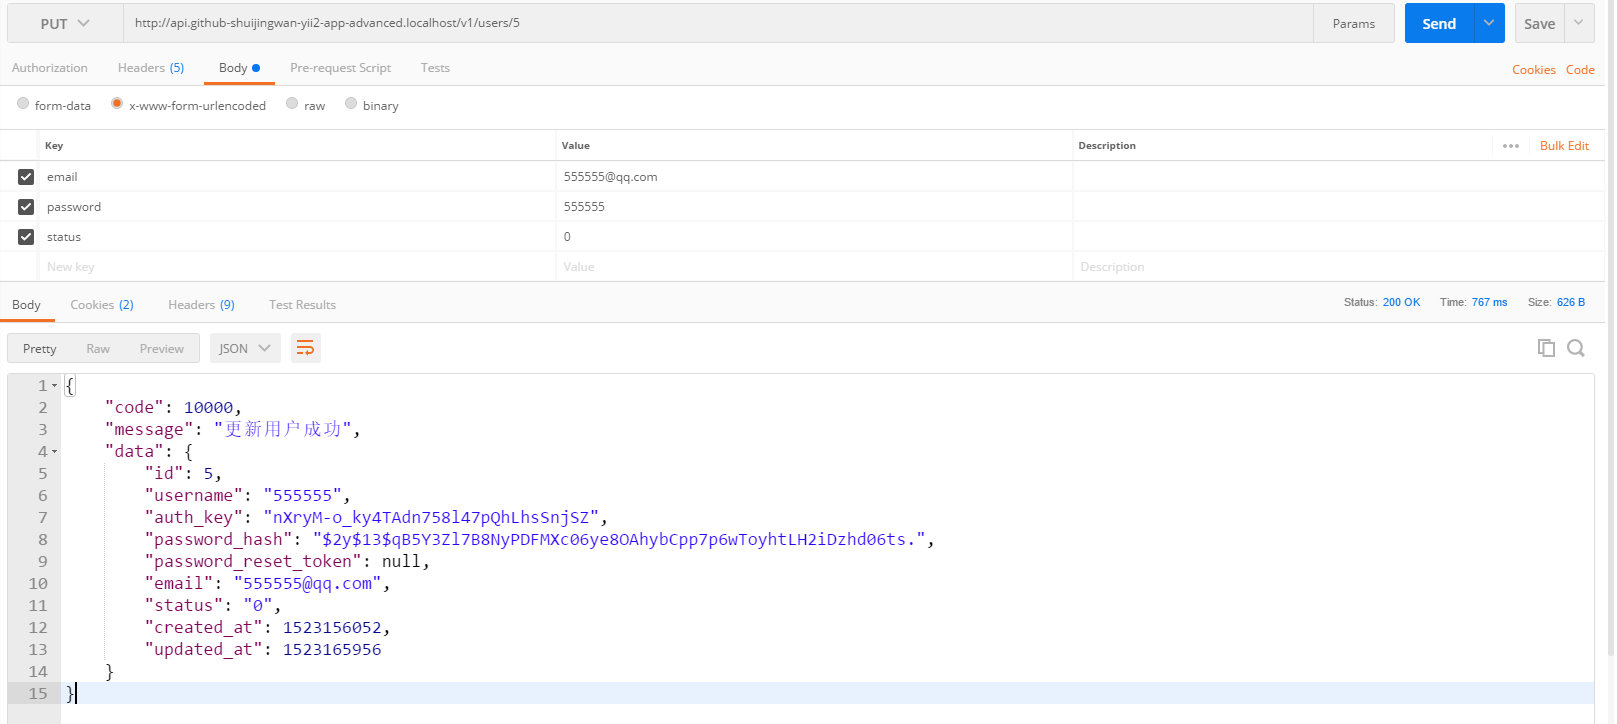1617x724 pixels.
Task: Click the Bulk Edit link
Action: coord(1564,146)
